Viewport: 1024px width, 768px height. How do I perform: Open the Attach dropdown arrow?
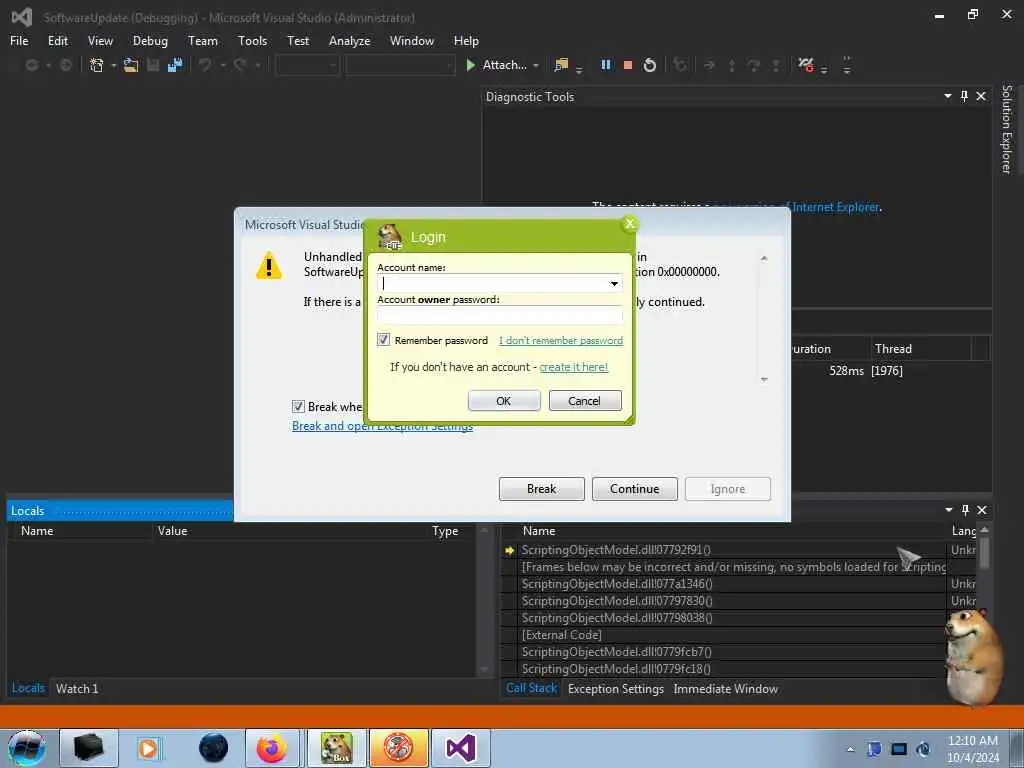tap(536, 65)
